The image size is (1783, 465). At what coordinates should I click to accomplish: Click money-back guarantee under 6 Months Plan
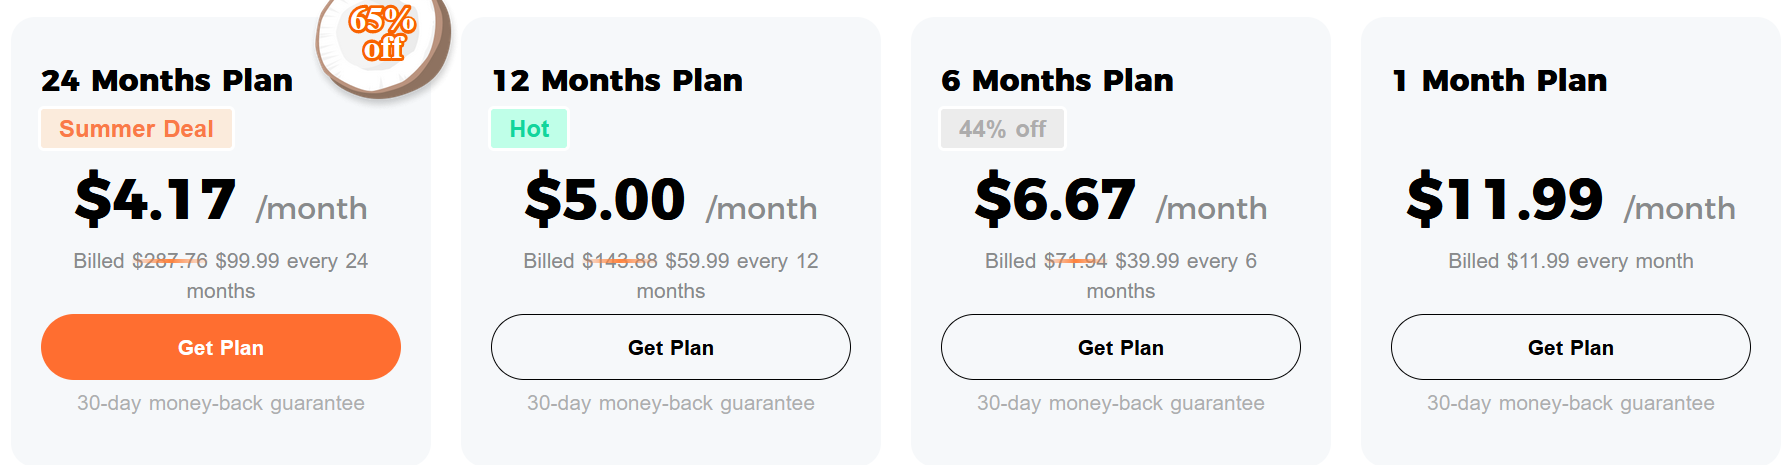pyautogui.click(x=1121, y=403)
